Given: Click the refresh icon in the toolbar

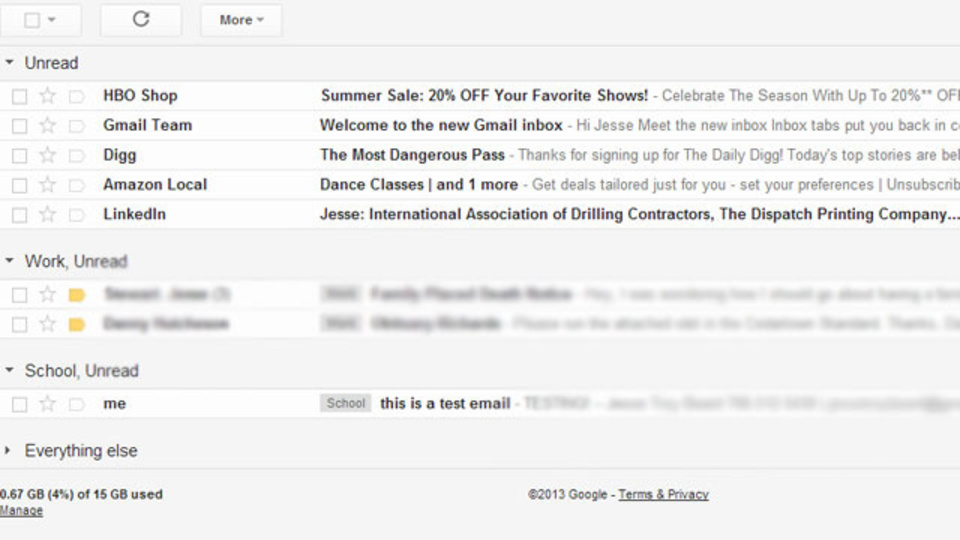Looking at the screenshot, I should pos(141,19).
